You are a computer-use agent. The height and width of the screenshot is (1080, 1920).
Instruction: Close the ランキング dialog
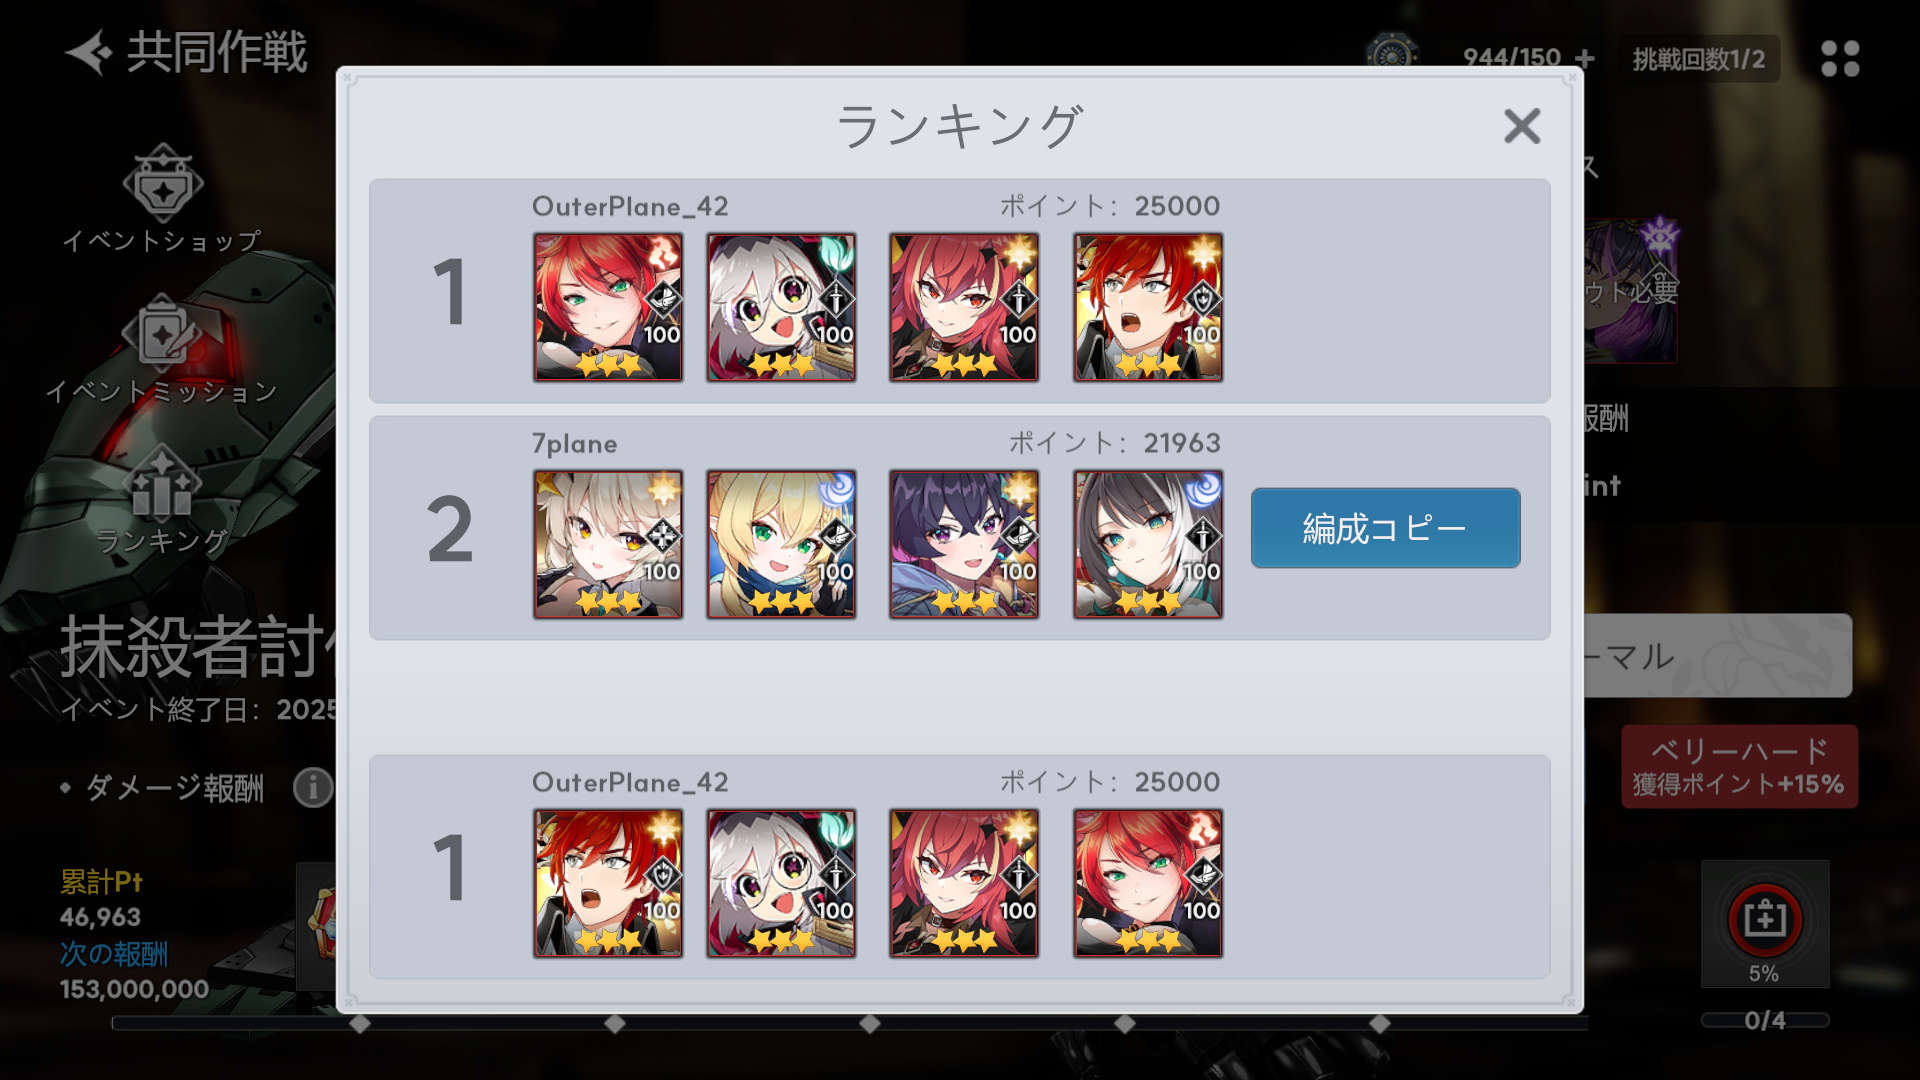(x=1522, y=126)
